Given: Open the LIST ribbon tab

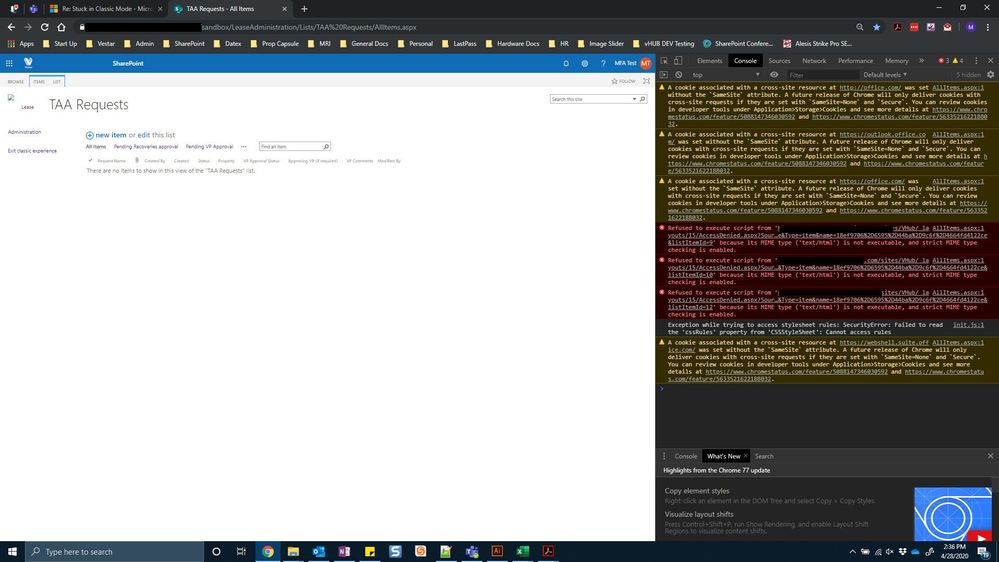Looking at the screenshot, I should [x=57, y=82].
